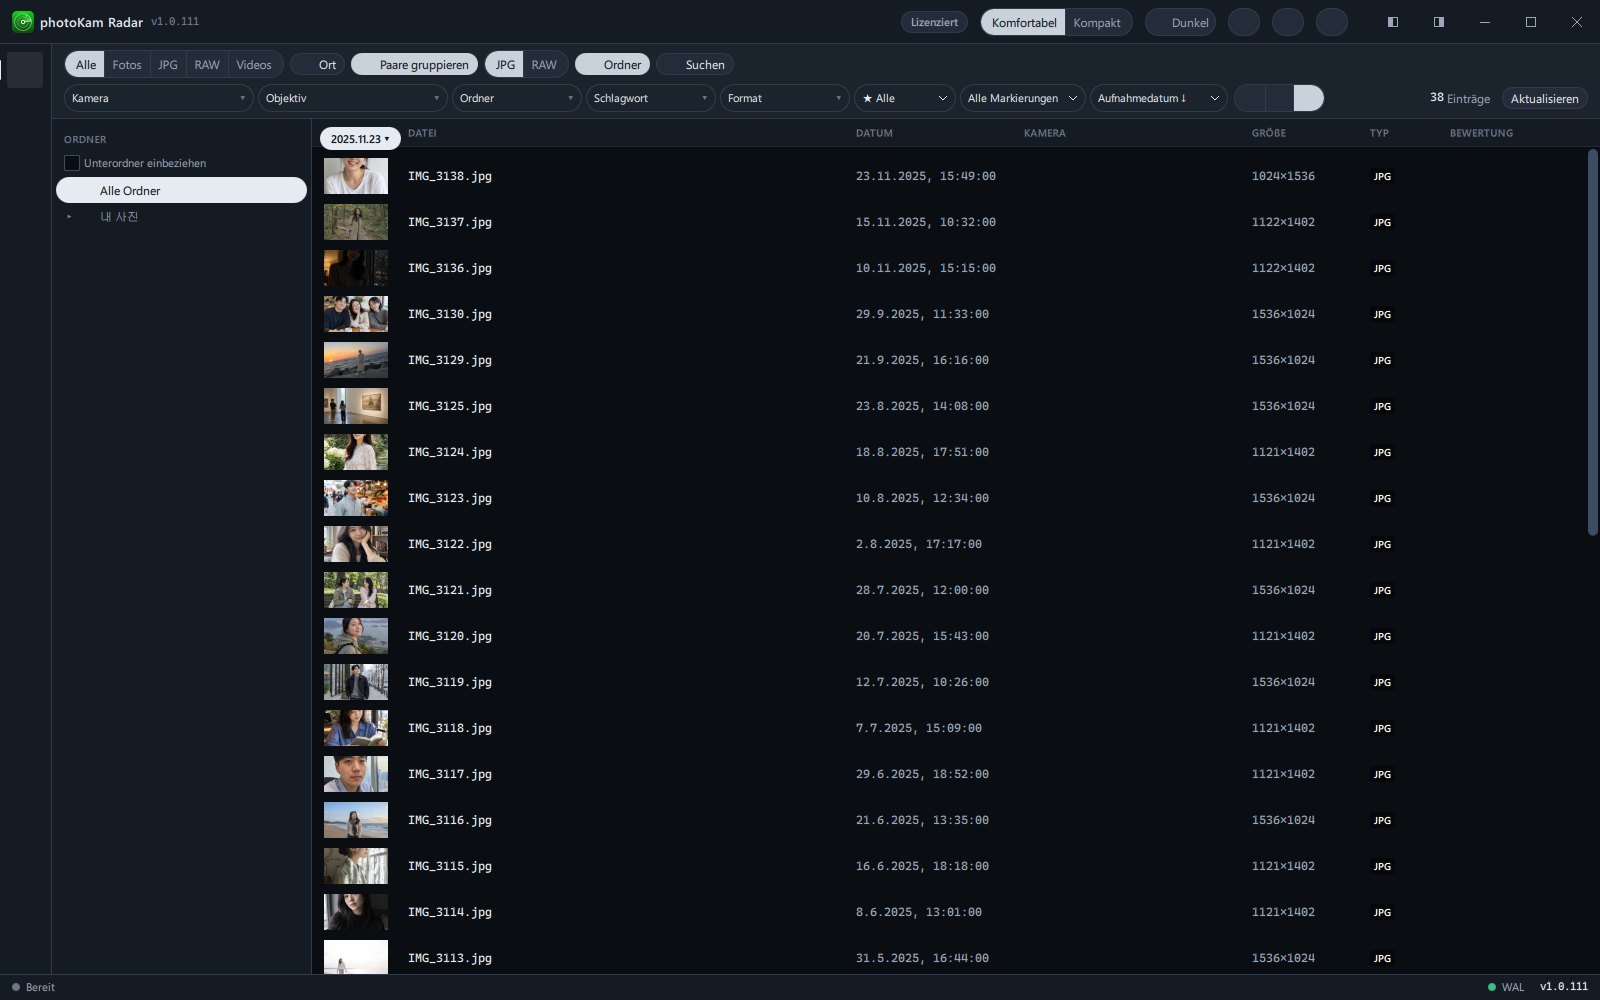Check Unterordner einbeziehen checkbox
1600x1000 pixels.
(x=72, y=163)
